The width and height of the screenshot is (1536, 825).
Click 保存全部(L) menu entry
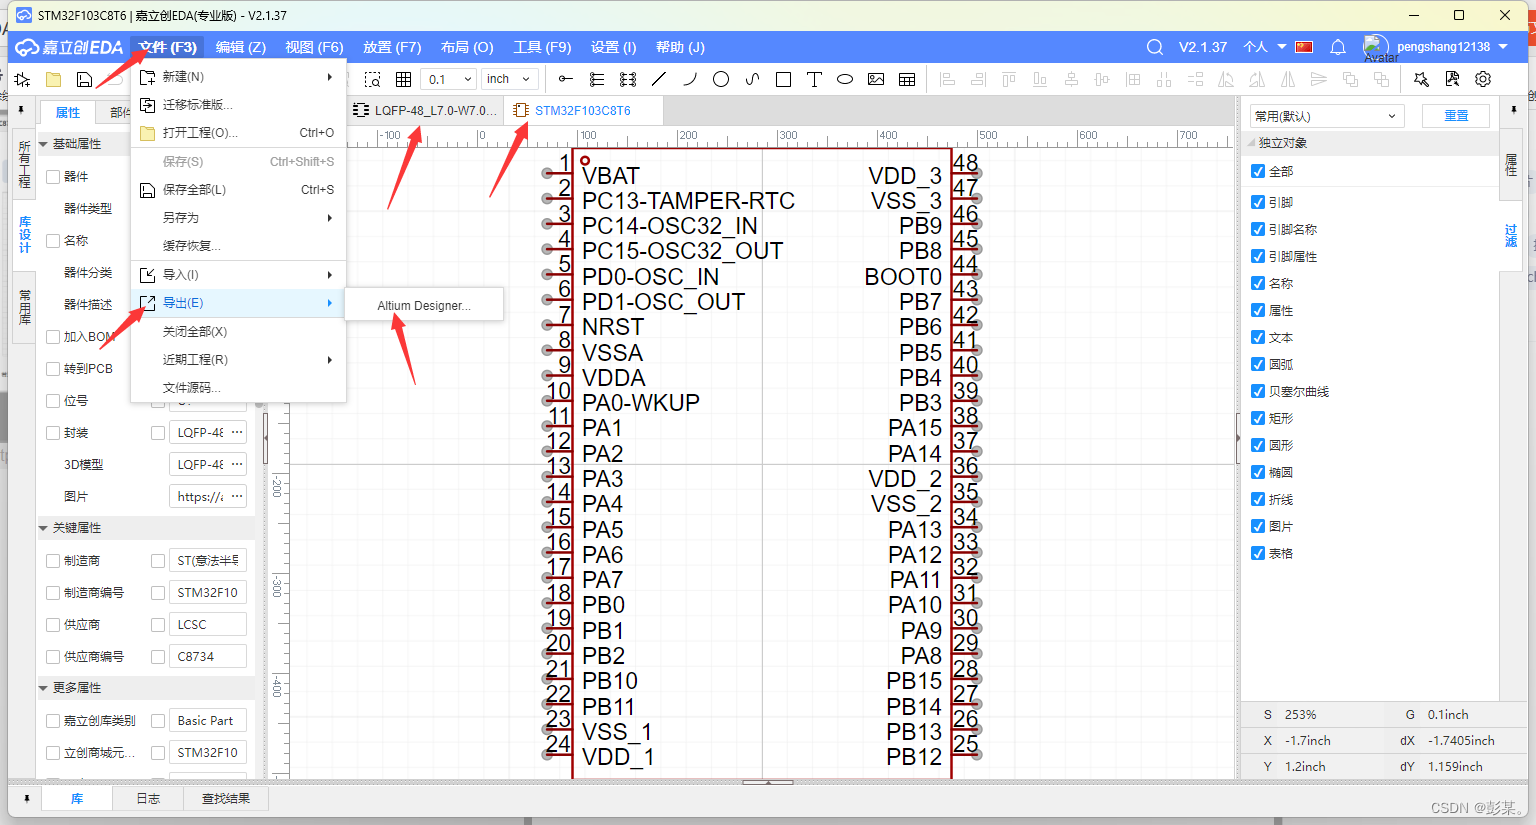[238, 189]
